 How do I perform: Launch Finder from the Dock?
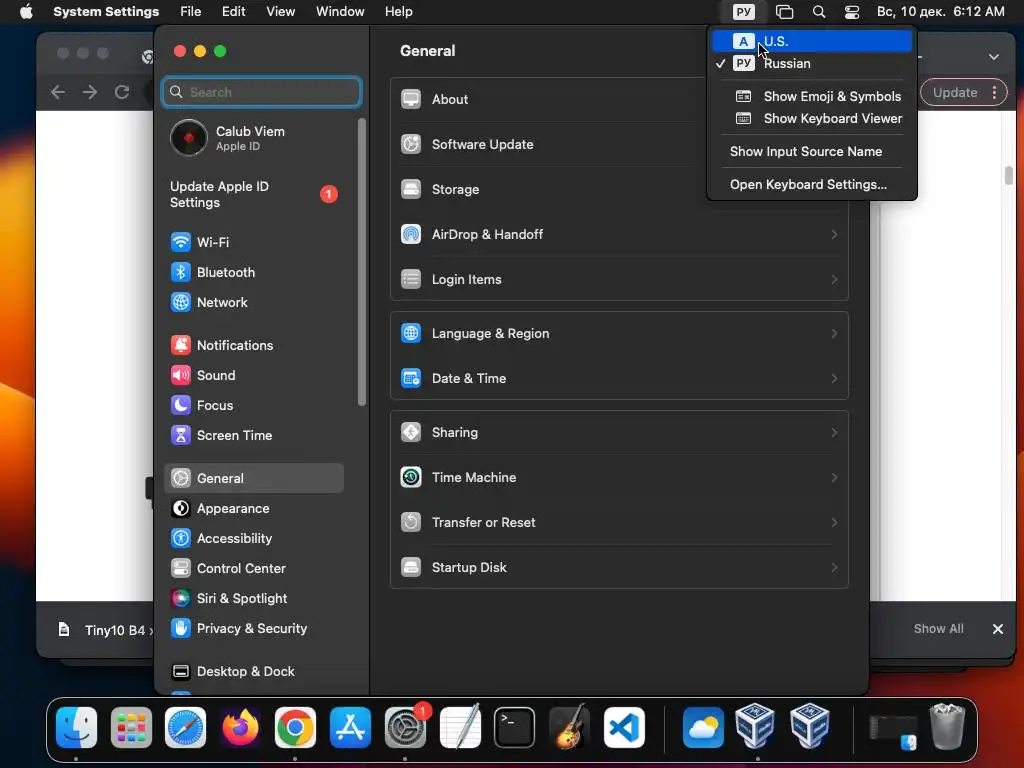pyautogui.click(x=76, y=728)
